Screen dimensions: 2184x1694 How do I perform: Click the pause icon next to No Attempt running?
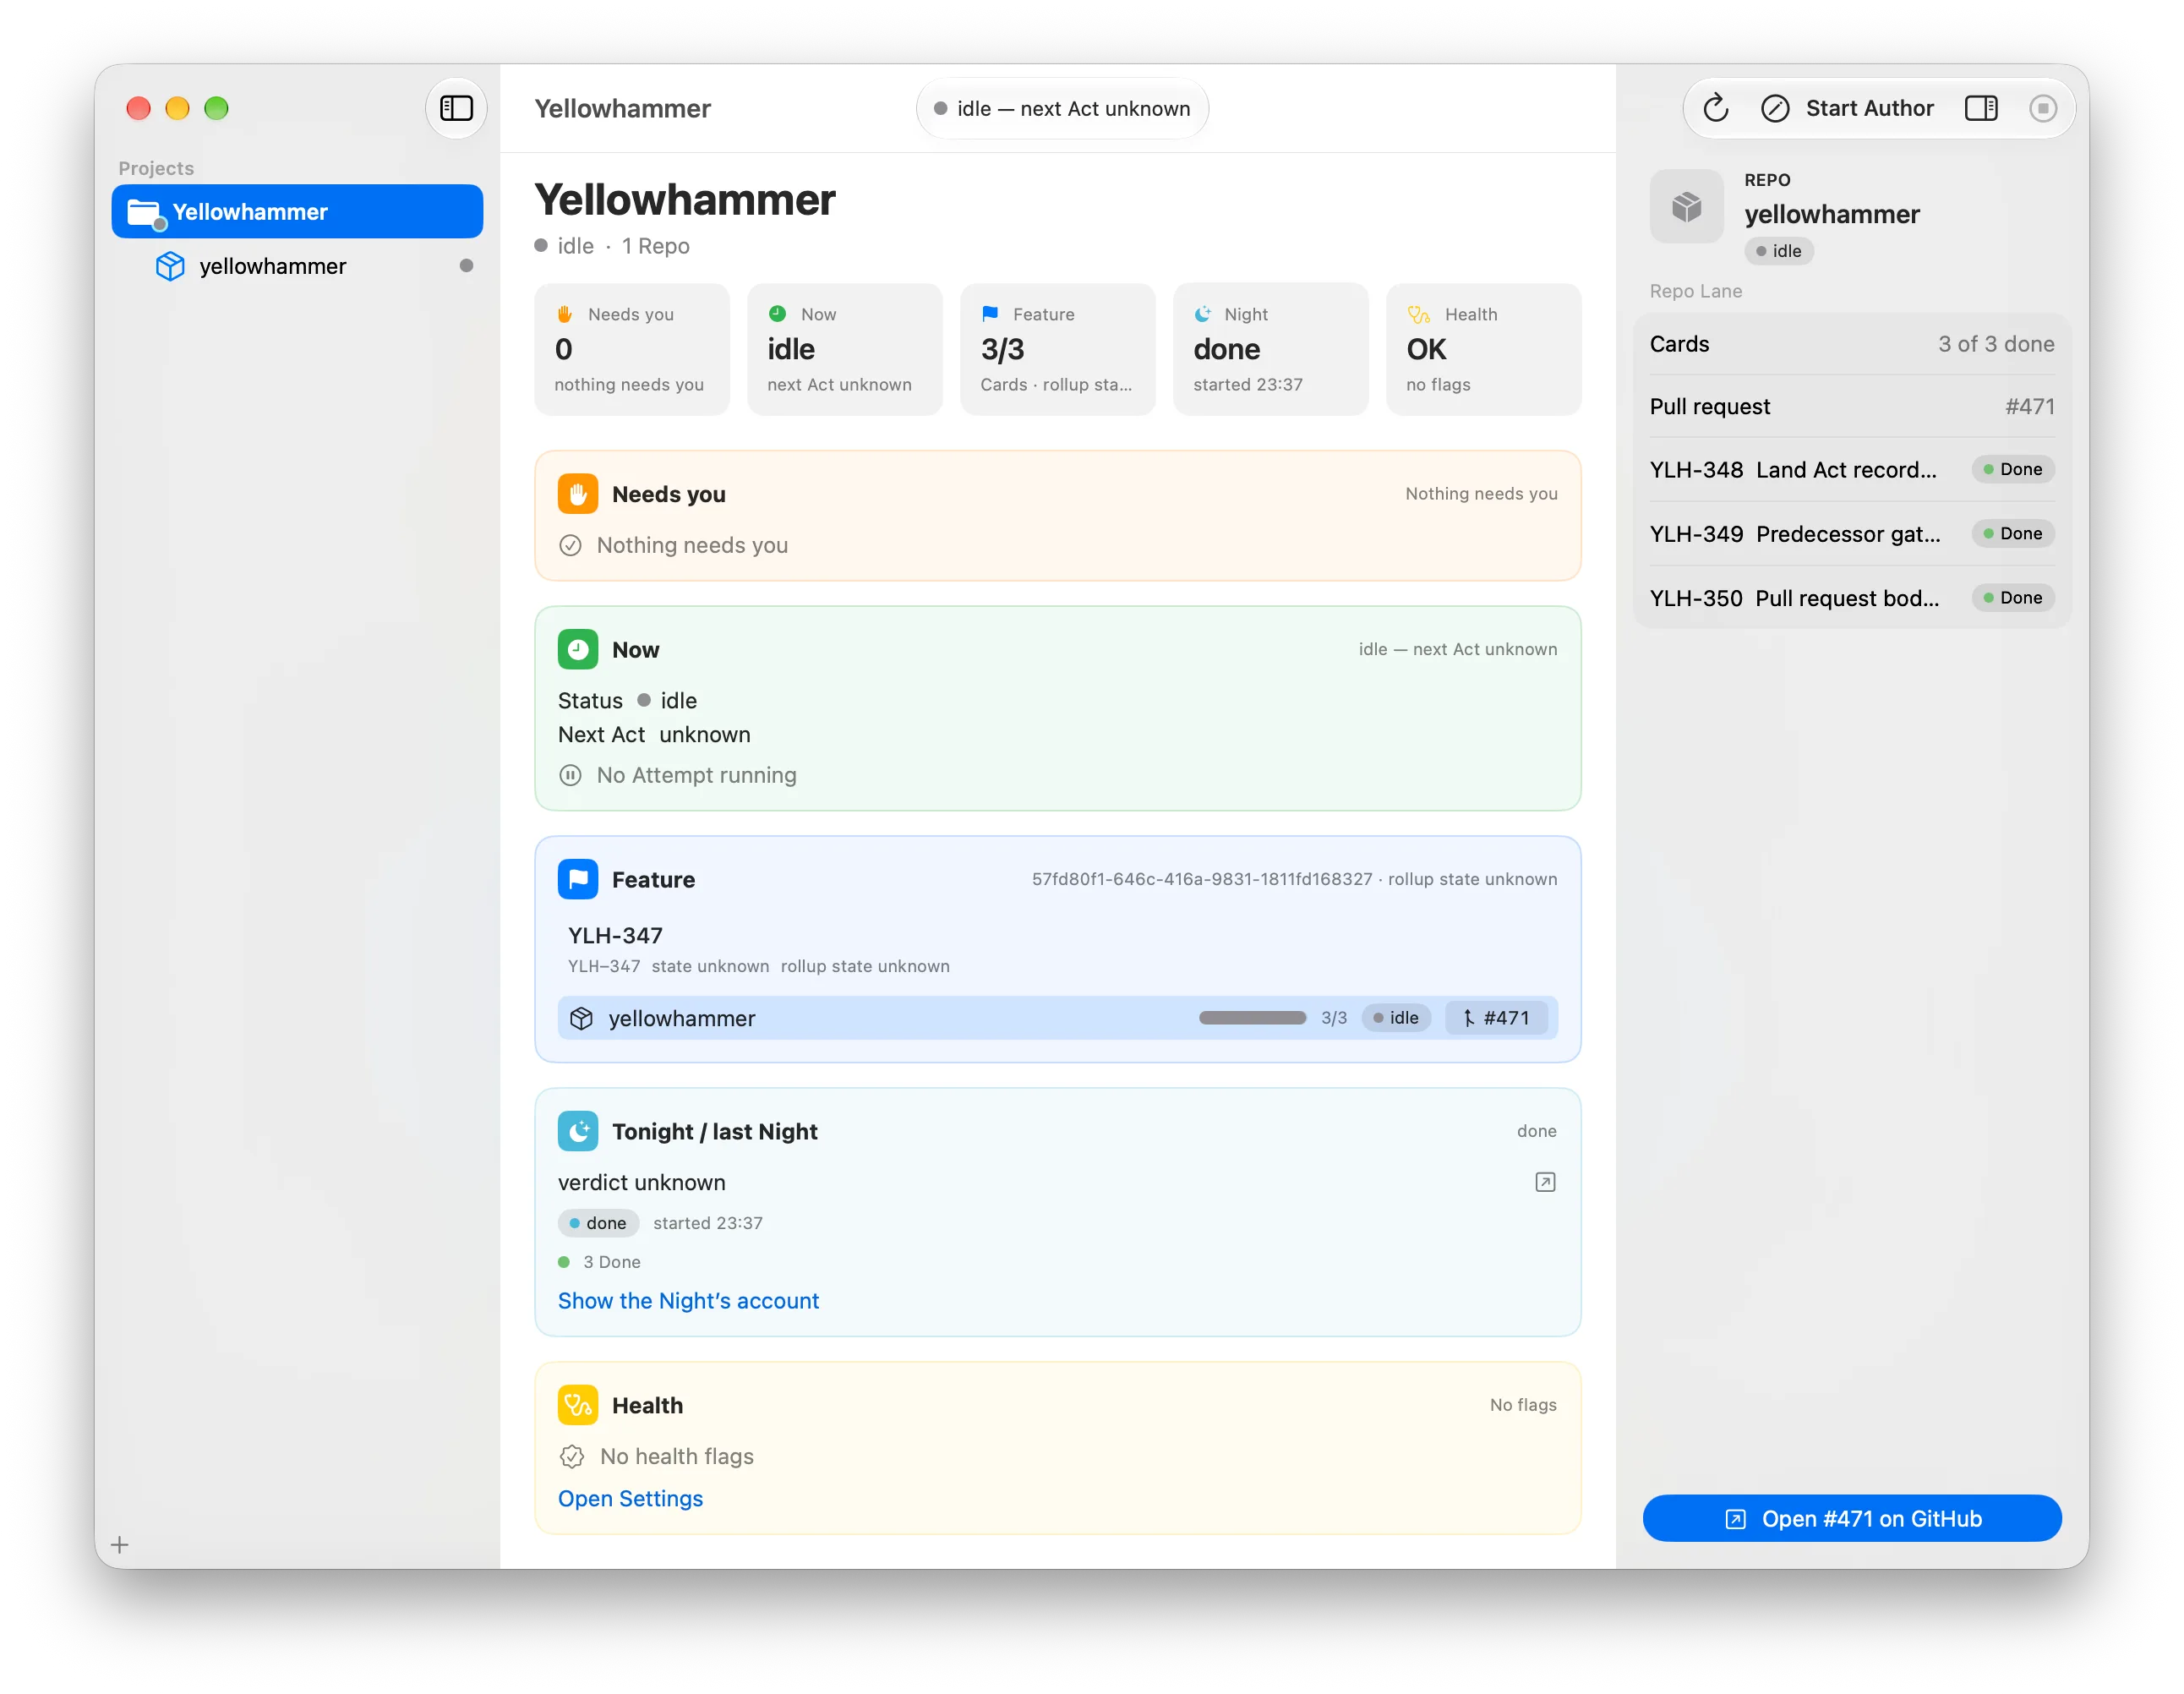tap(570, 775)
